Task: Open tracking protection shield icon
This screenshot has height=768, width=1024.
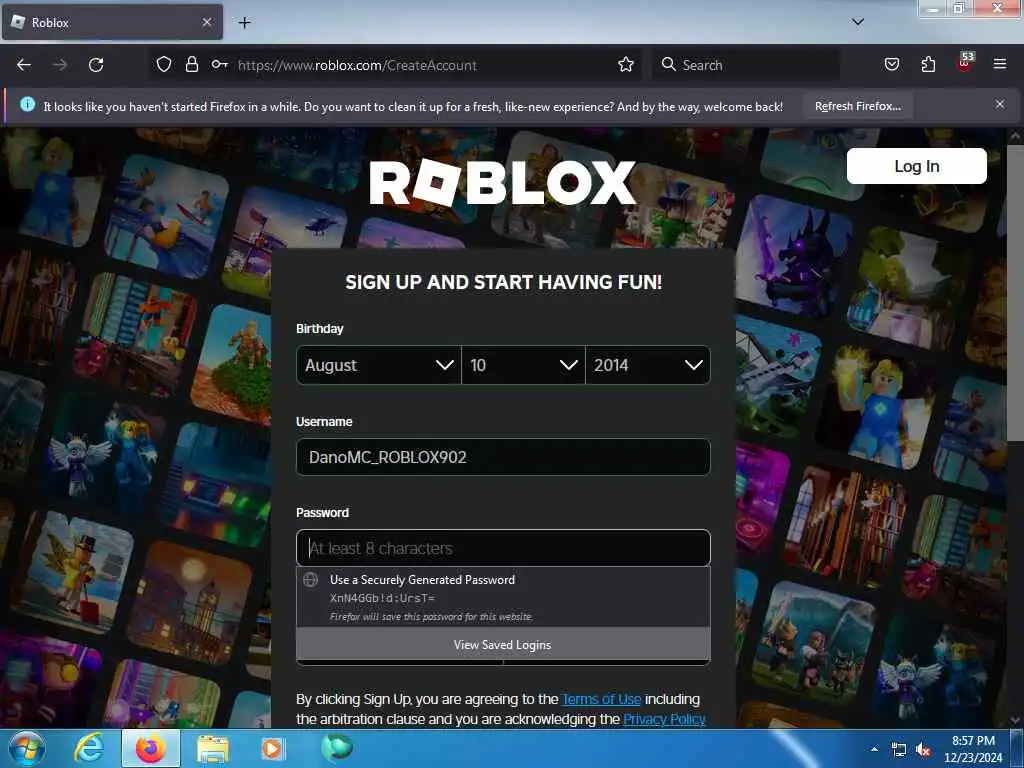Action: click(164, 64)
